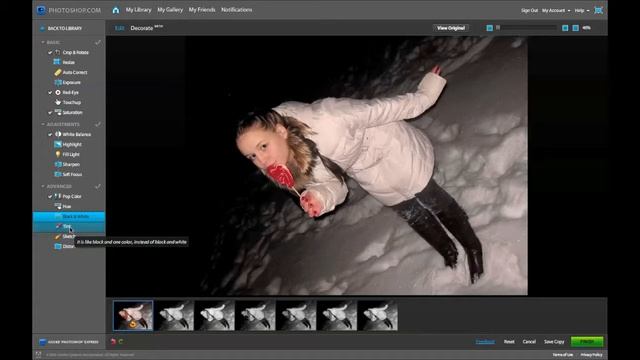
Task: Toggle the Red-Eye applied checkmark
Action: tap(50, 92)
